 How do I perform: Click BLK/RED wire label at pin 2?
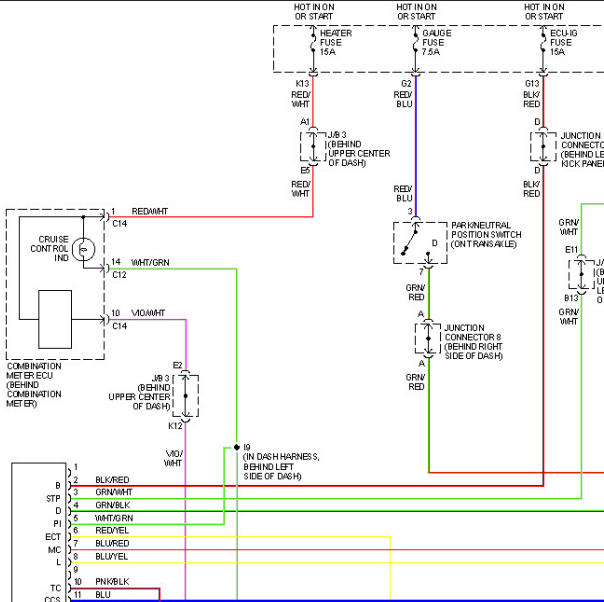point(112,480)
